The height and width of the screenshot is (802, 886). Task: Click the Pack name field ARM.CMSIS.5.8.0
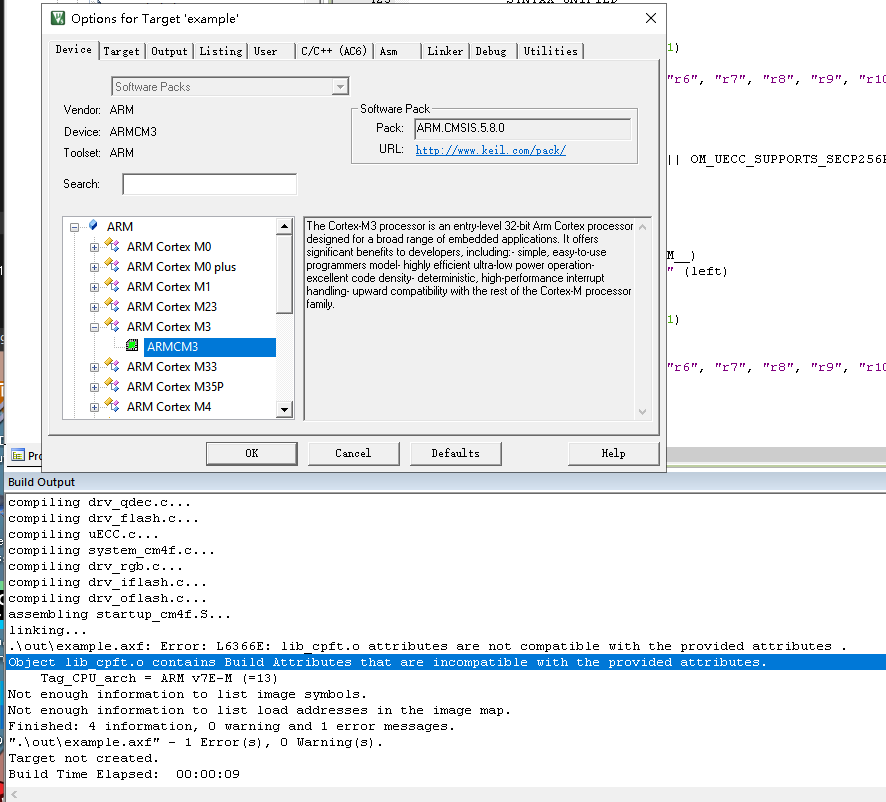(x=523, y=128)
